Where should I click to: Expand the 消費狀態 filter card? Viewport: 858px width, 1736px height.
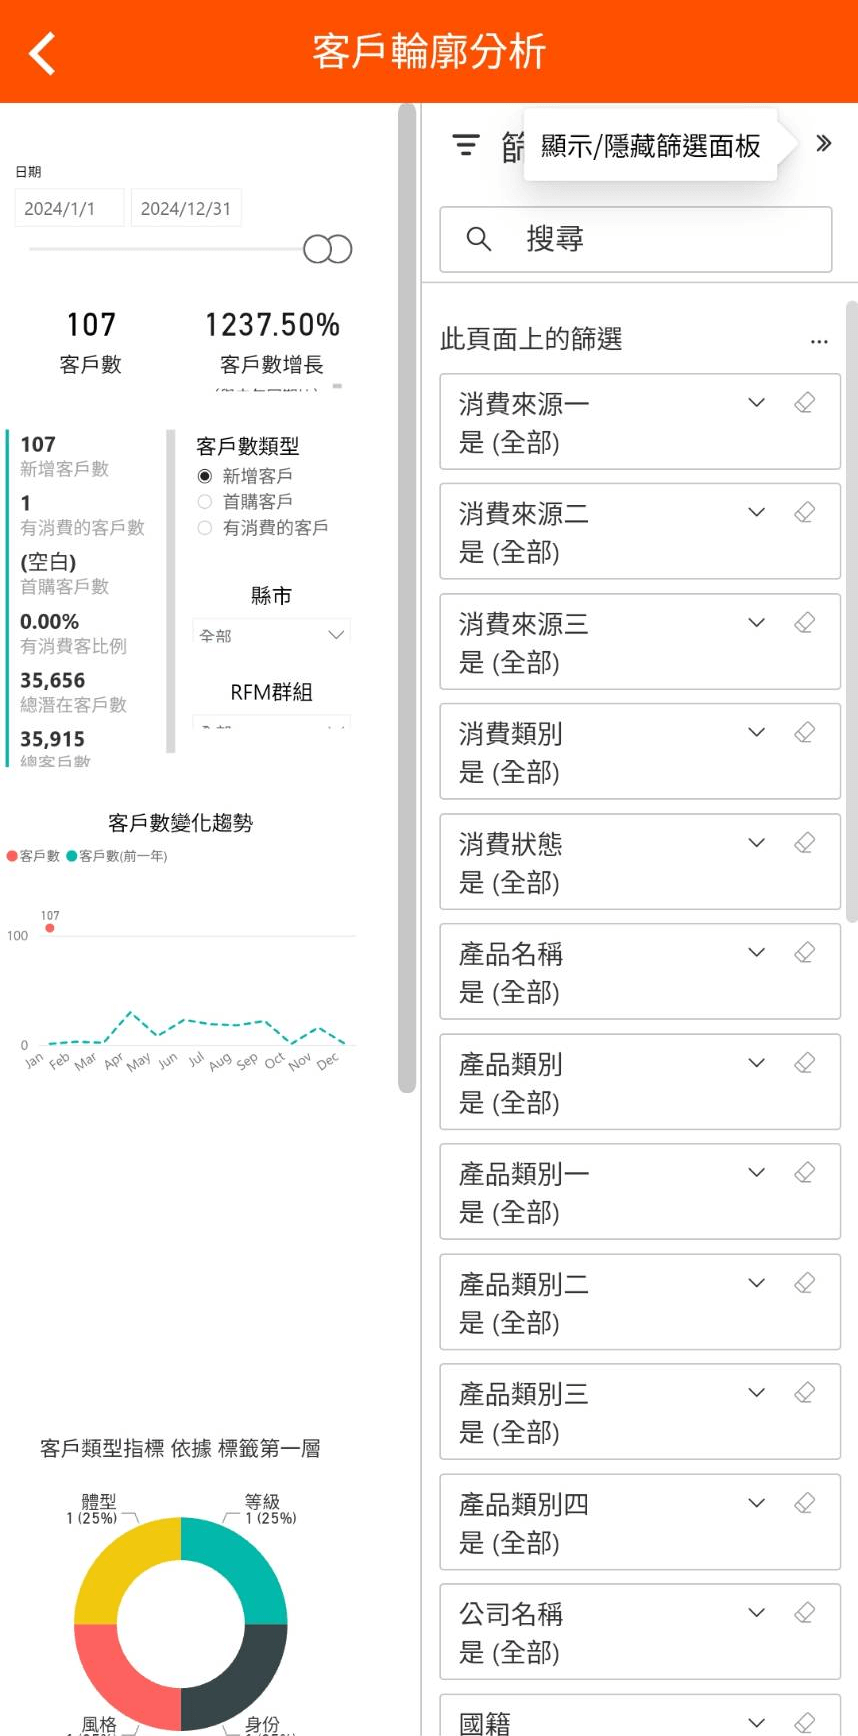pos(757,842)
